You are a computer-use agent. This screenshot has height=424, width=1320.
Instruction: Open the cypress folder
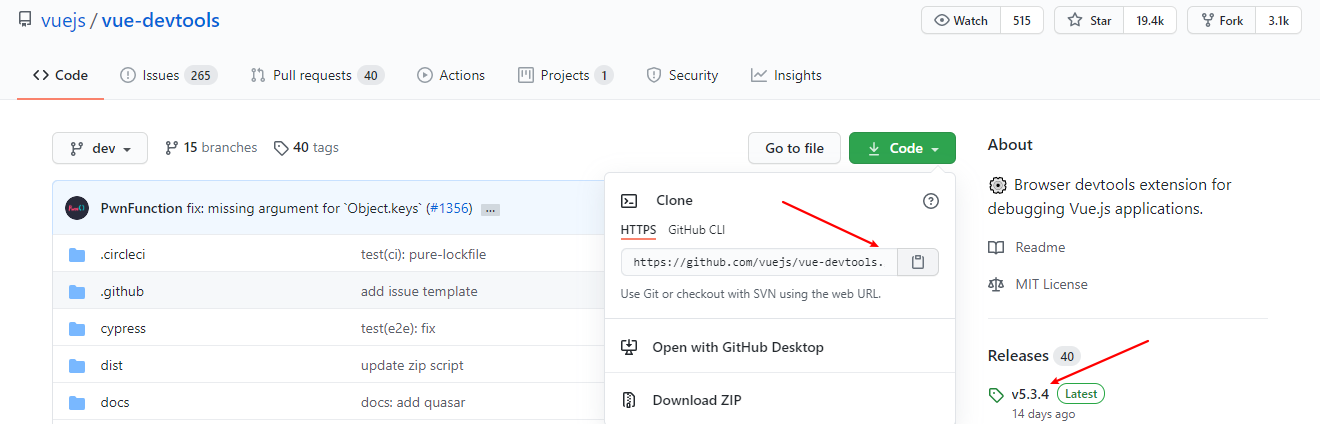click(123, 329)
